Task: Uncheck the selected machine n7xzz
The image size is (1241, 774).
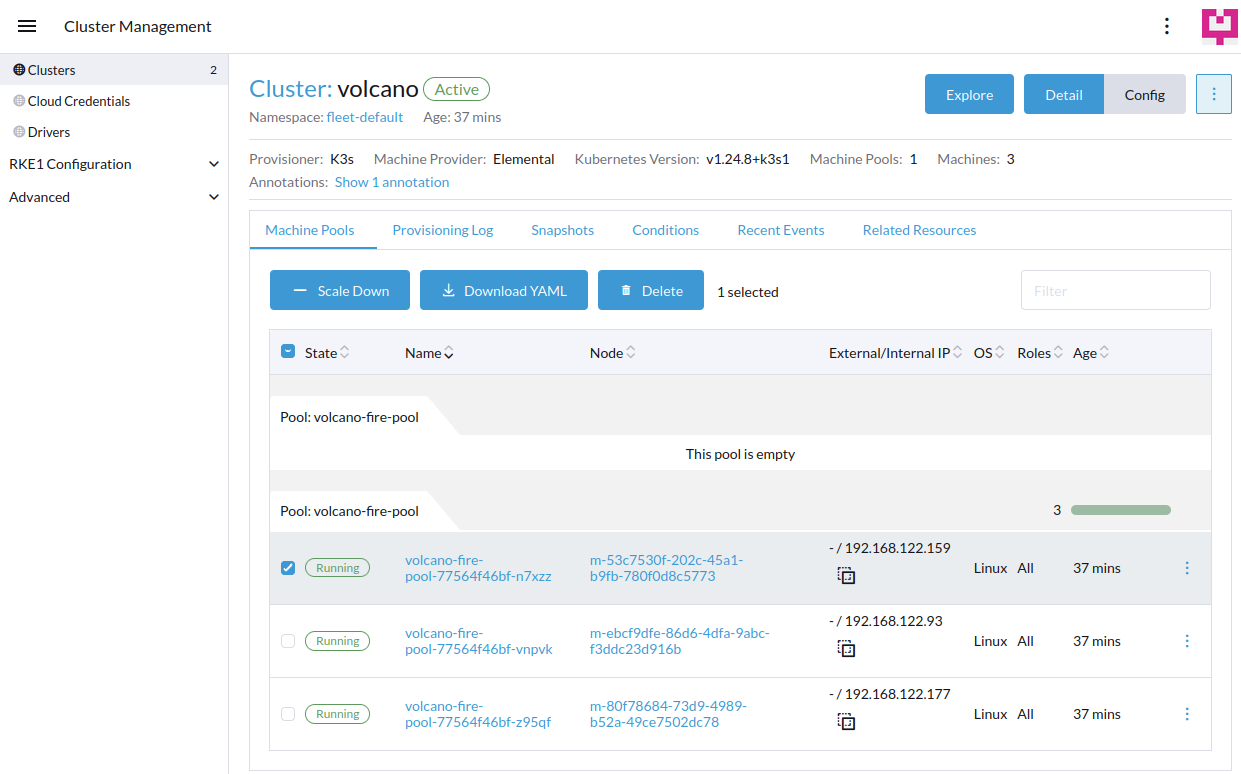Action: coord(288,567)
